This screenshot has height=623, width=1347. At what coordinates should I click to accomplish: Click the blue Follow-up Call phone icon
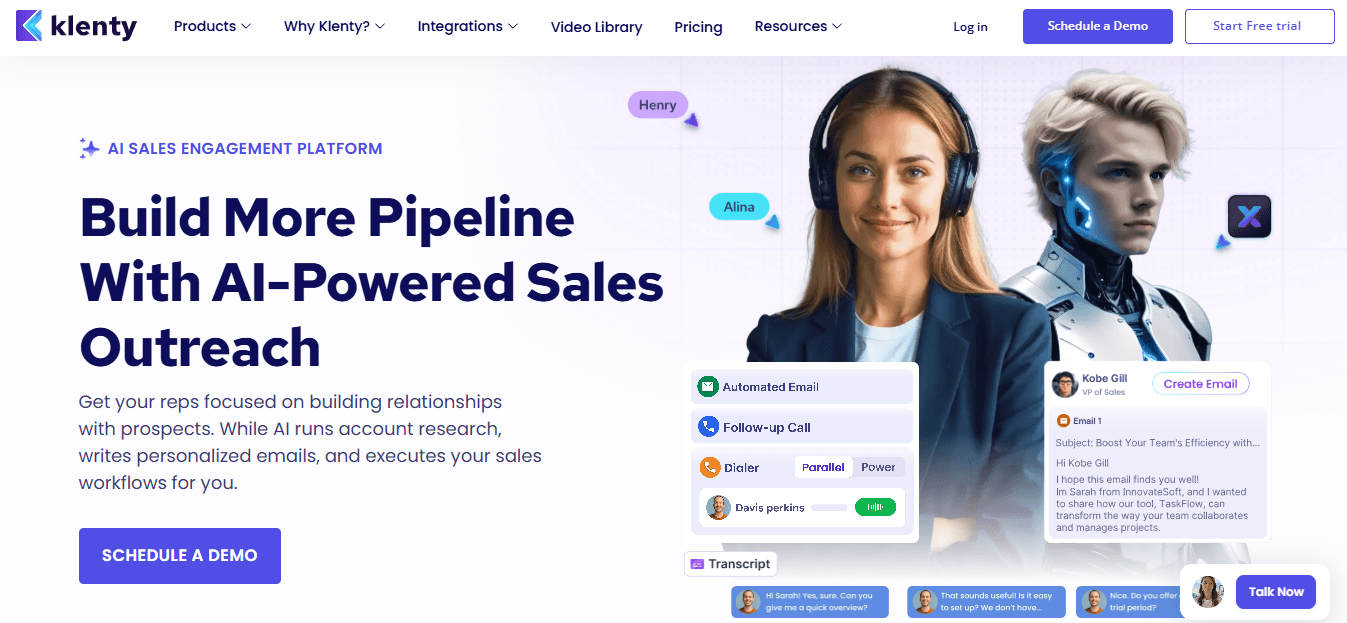click(708, 427)
